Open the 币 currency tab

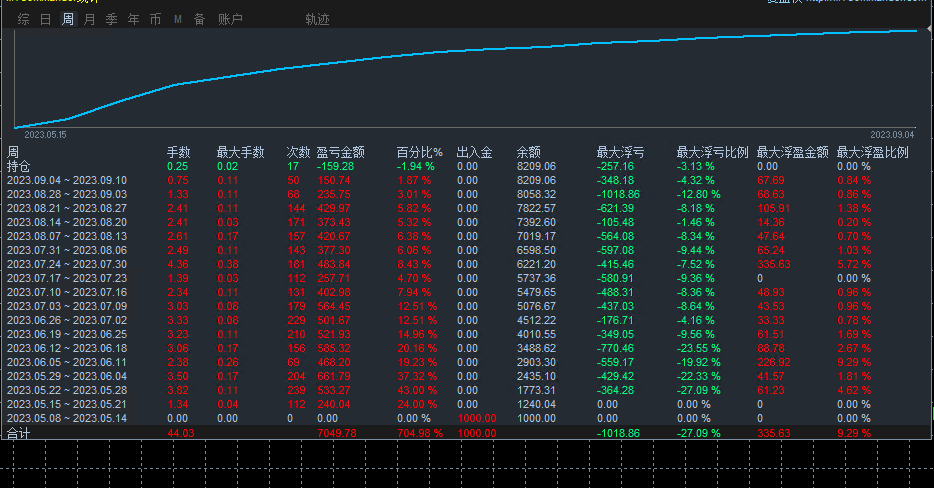pos(155,19)
